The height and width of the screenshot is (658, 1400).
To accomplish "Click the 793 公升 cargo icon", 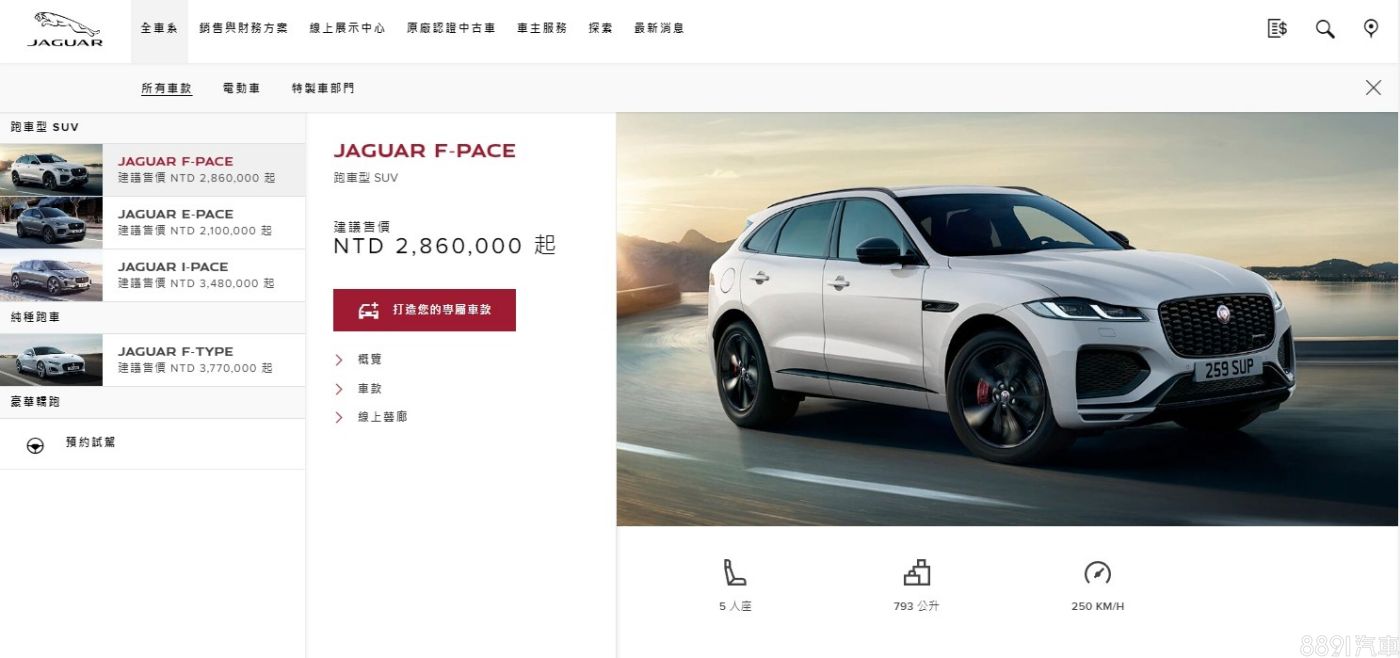I will click(916, 573).
